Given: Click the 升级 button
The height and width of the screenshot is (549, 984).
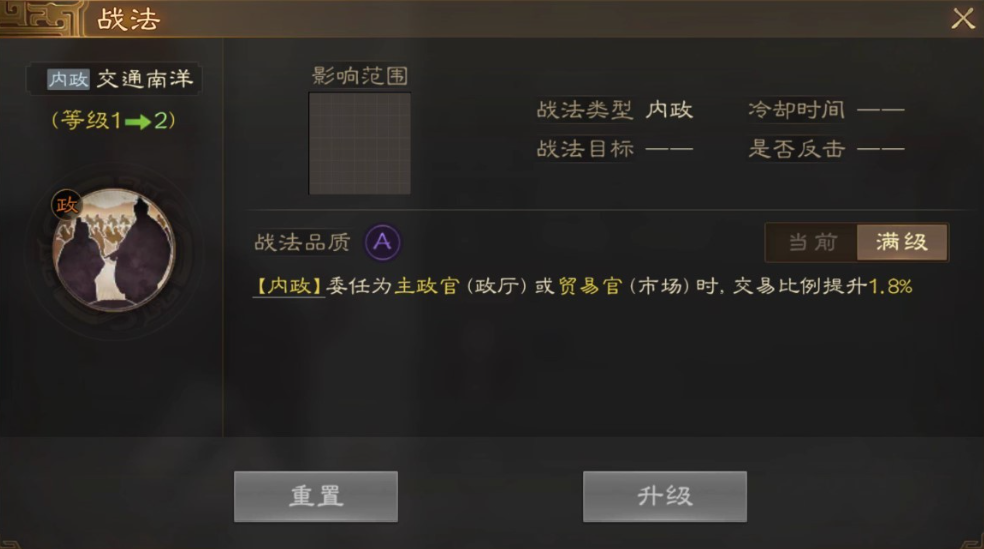Looking at the screenshot, I should click(665, 496).
